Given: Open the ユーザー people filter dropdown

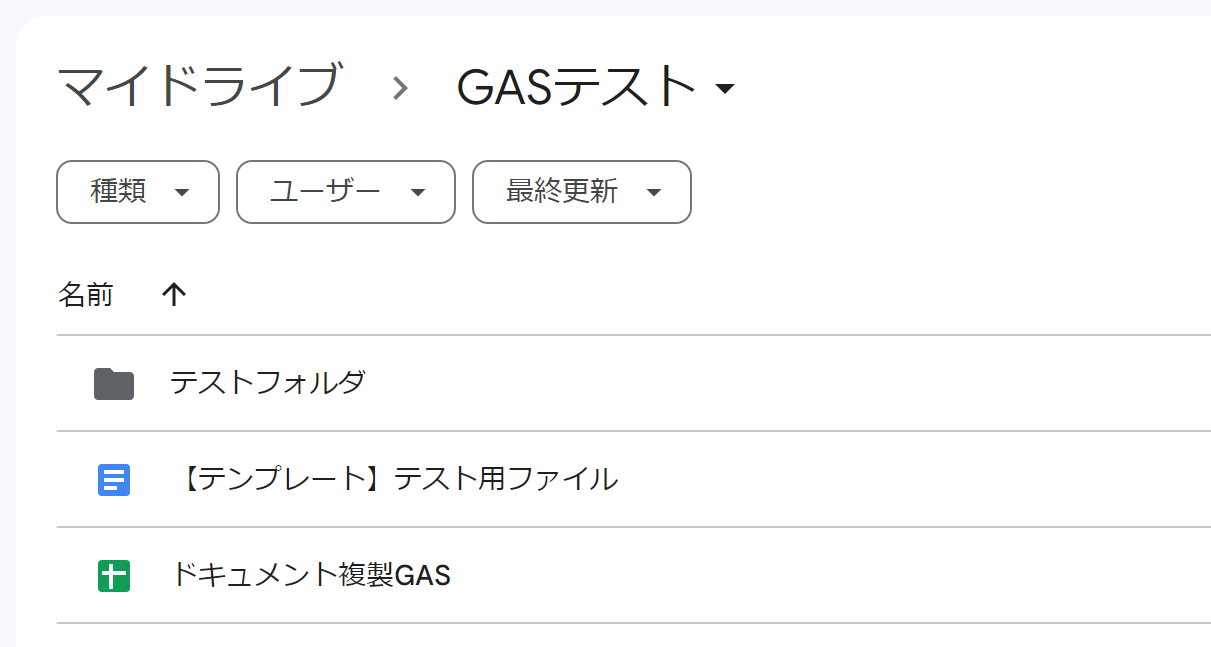Looking at the screenshot, I should coord(346,192).
